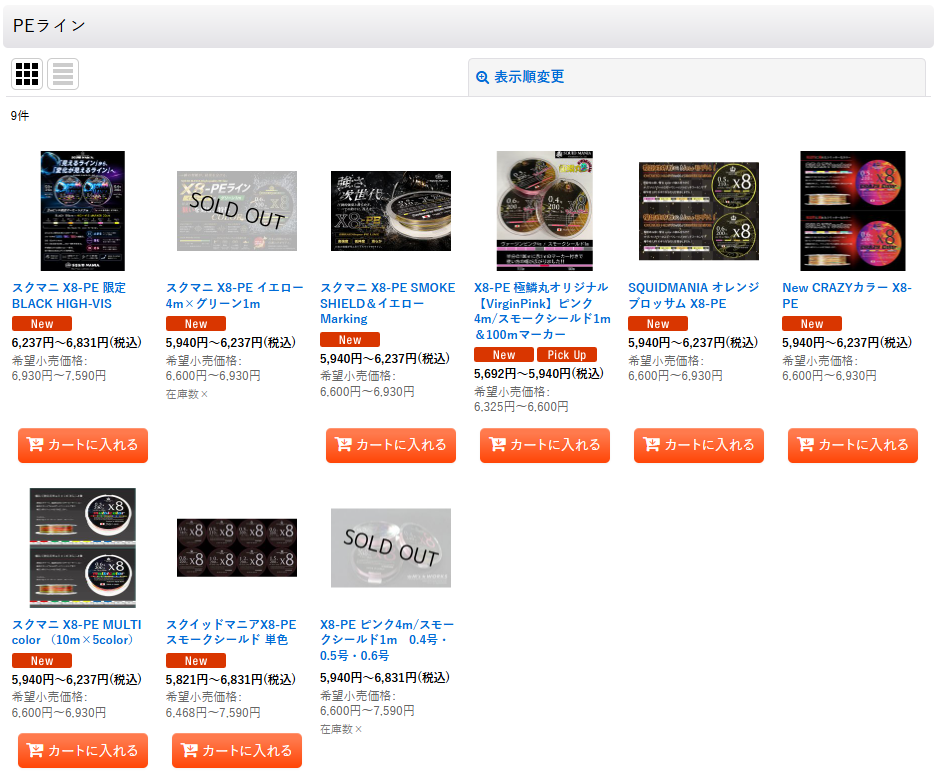Click 希望小売価格 6,930円〜7,590円

click(x=59, y=368)
